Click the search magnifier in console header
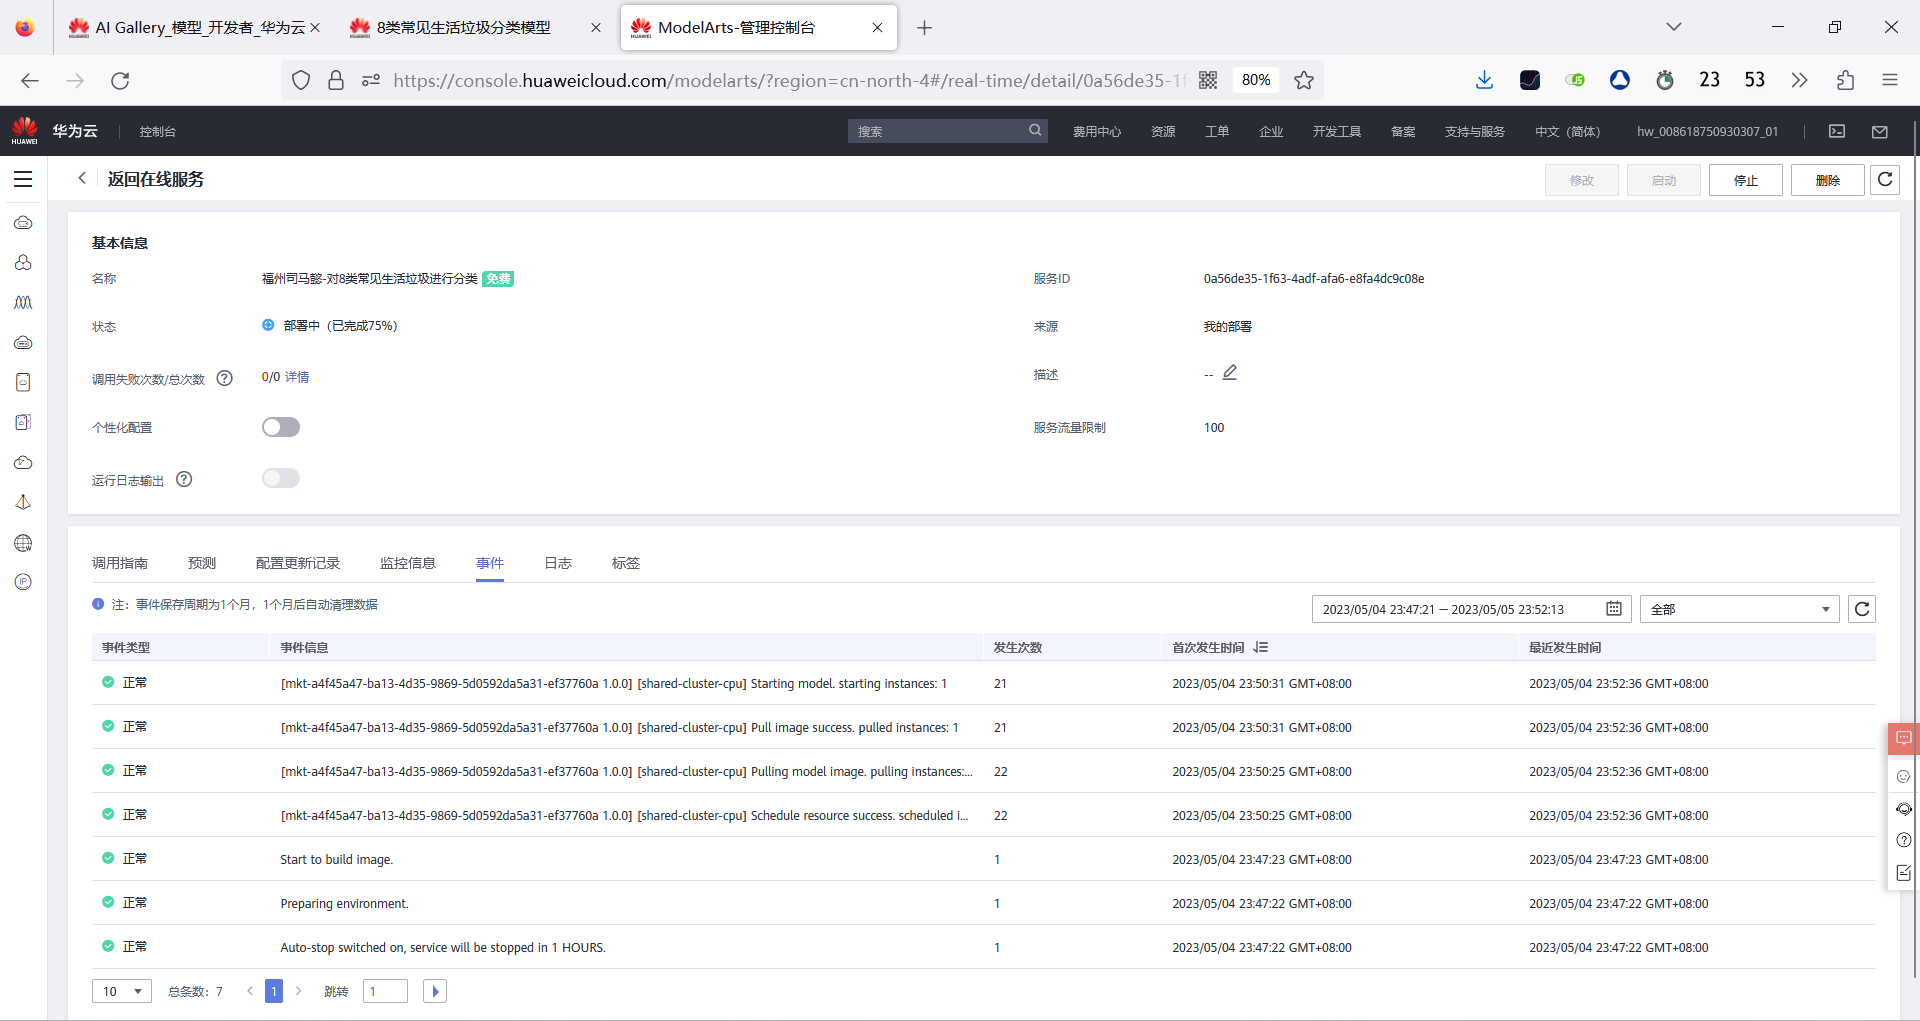 1035,130
